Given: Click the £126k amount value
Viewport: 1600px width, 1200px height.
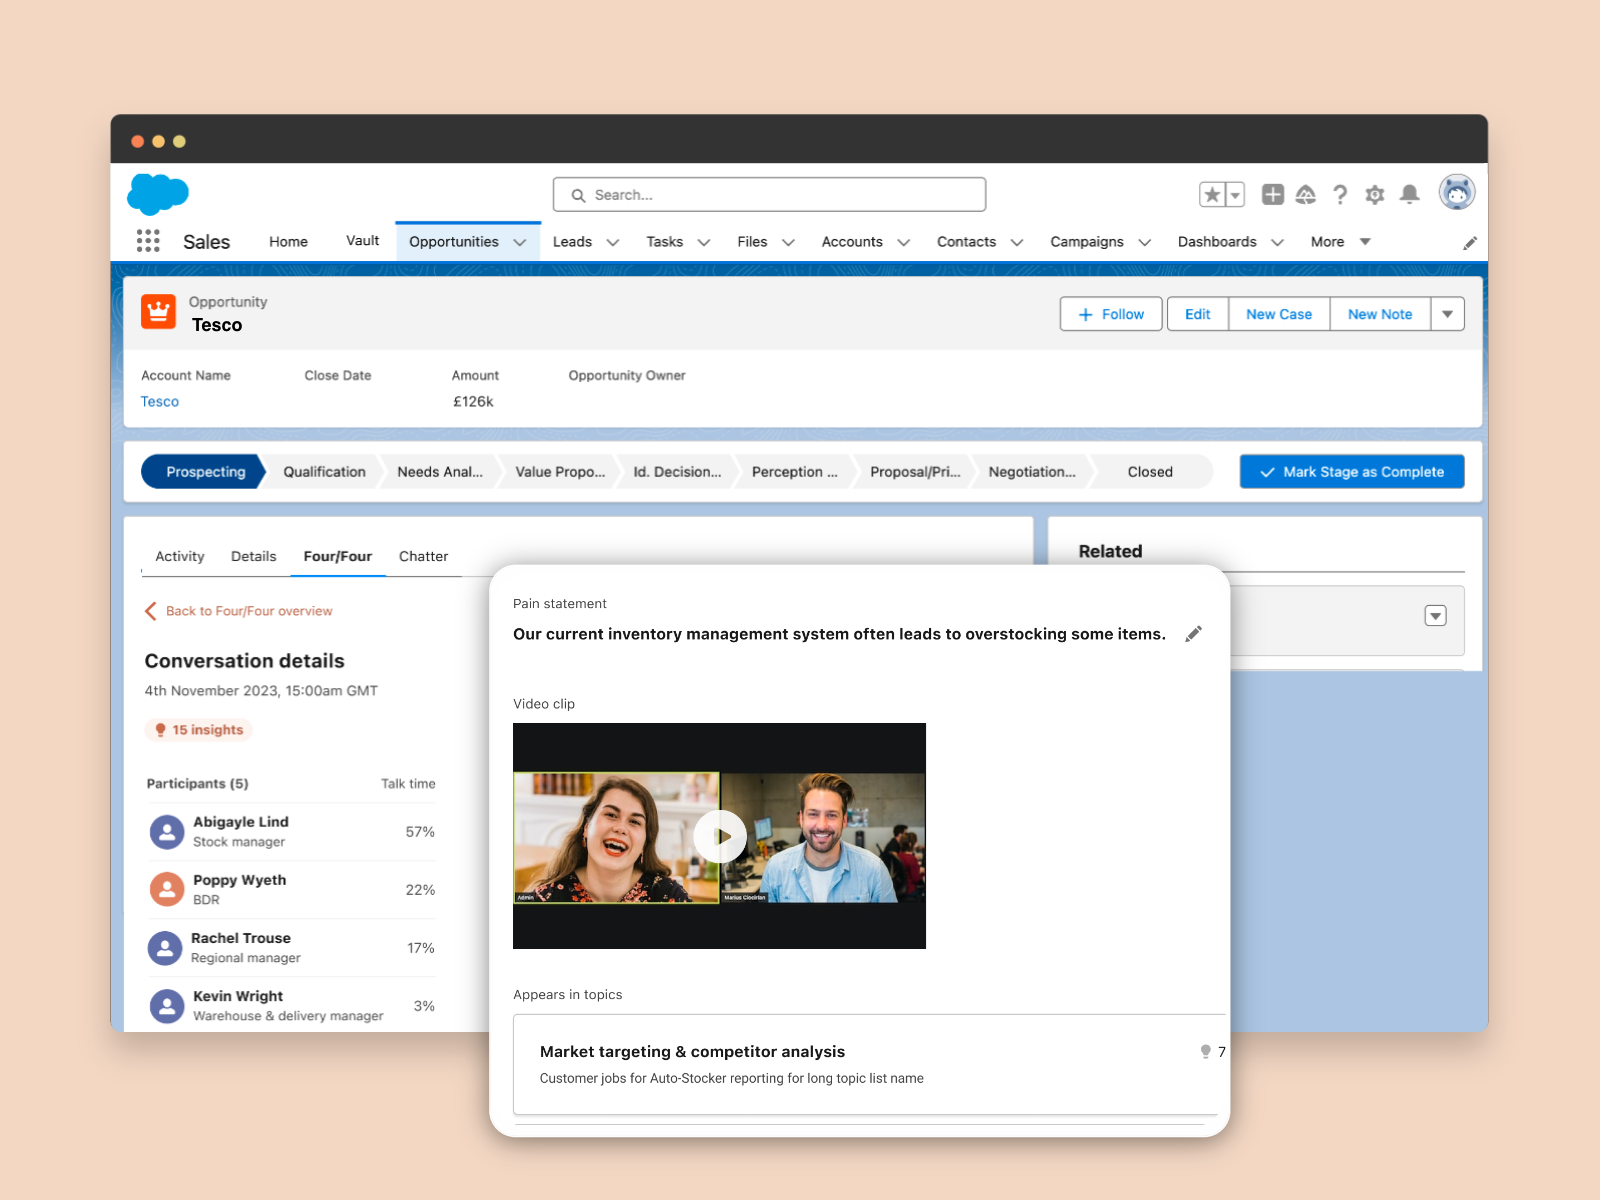Looking at the screenshot, I should click(x=473, y=402).
